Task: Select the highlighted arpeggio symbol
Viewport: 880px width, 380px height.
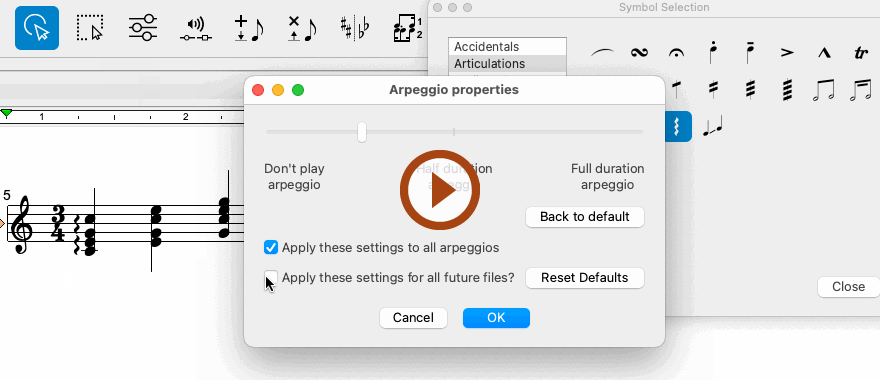Action: 678,126
